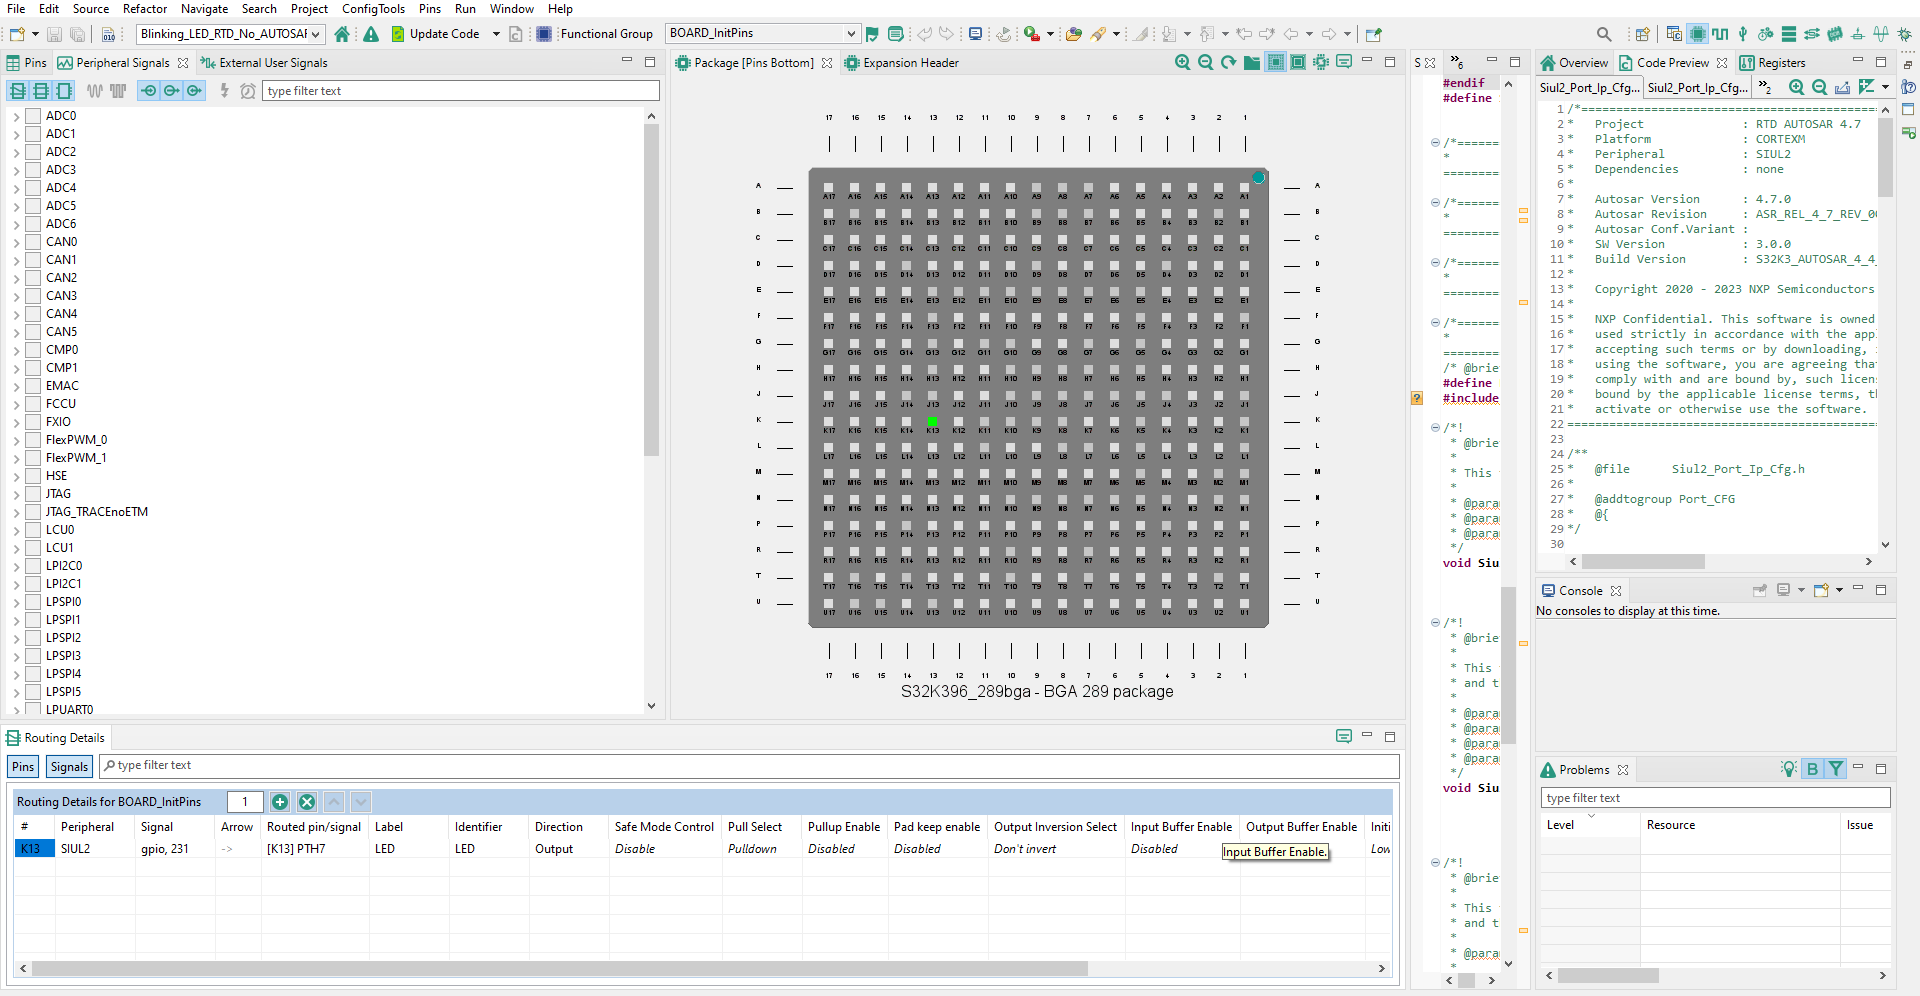Expand the FlexPWM_0 tree node
Viewport: 1920px width, 996px height.
click(x=16, y=440)
